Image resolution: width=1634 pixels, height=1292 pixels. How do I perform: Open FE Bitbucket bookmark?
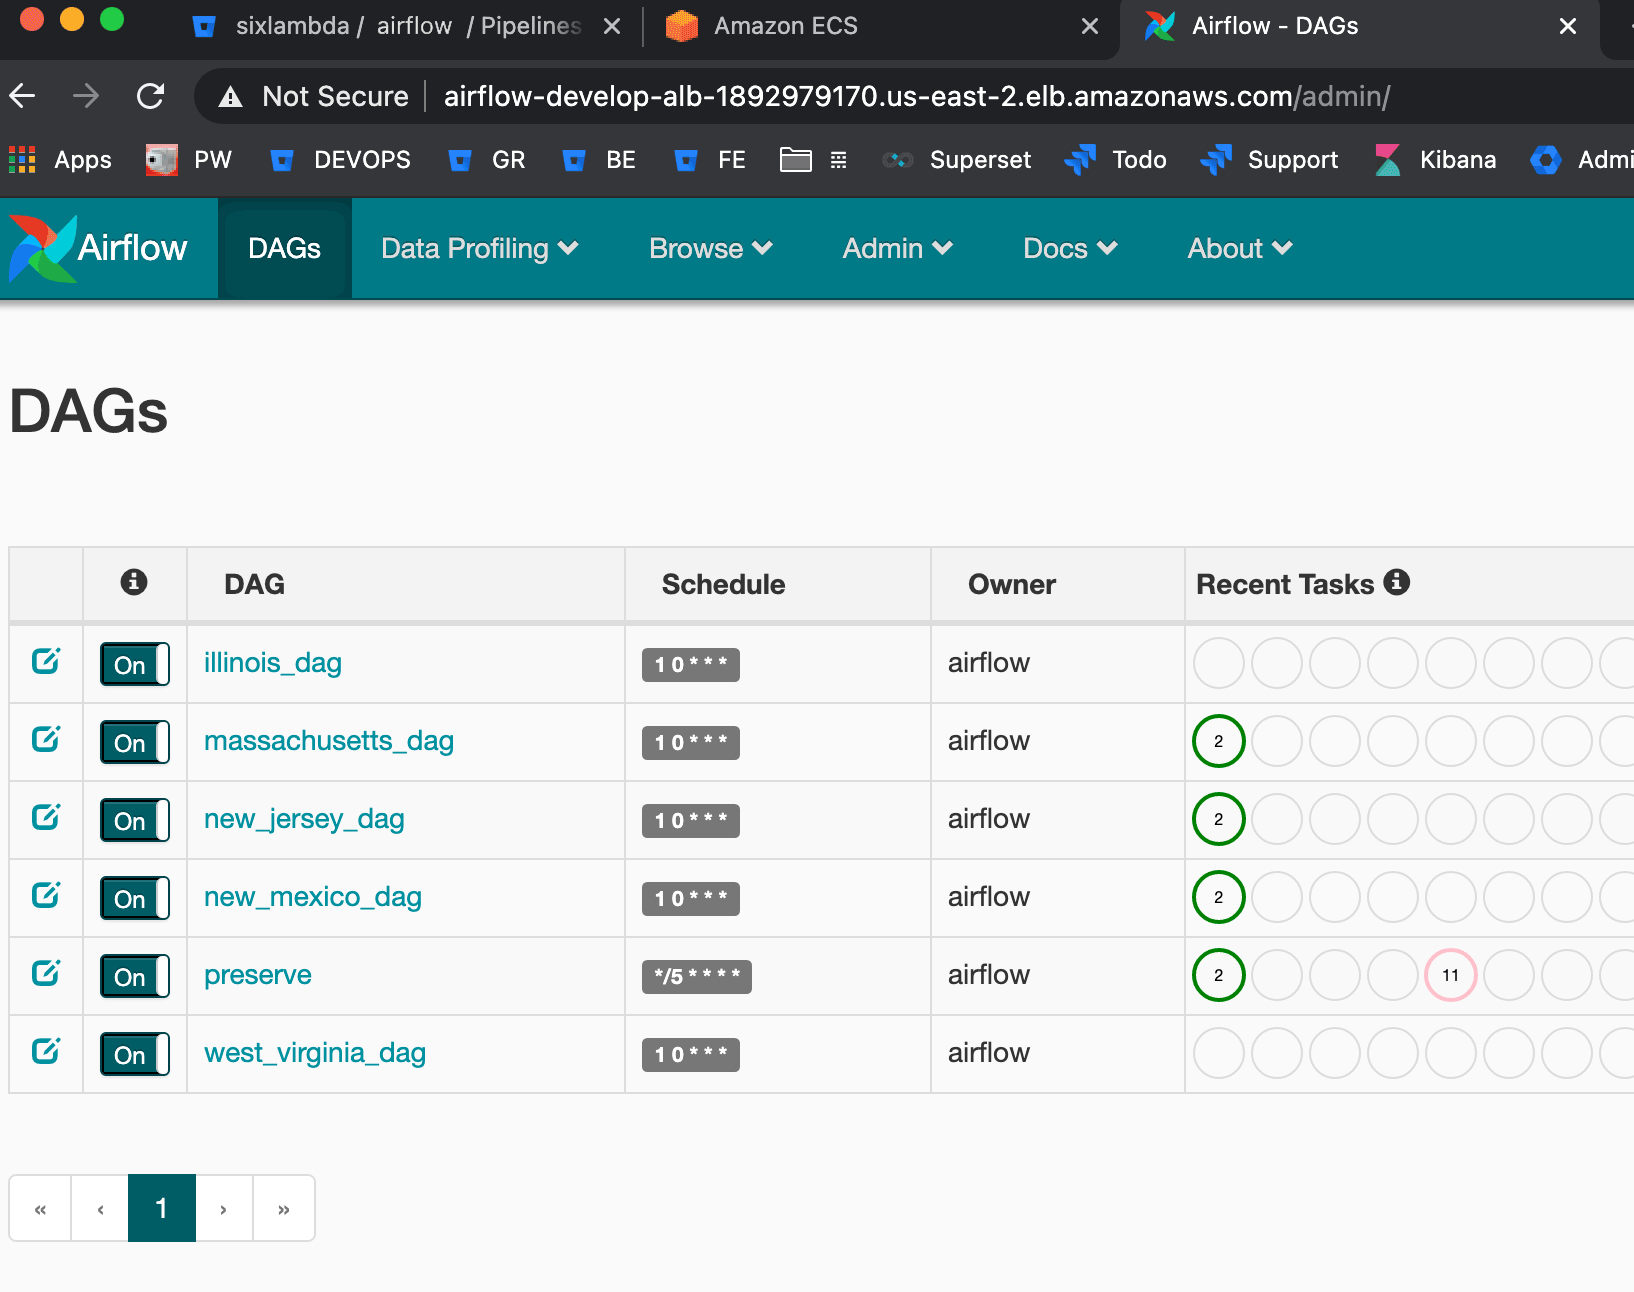(x=710, y=160)
